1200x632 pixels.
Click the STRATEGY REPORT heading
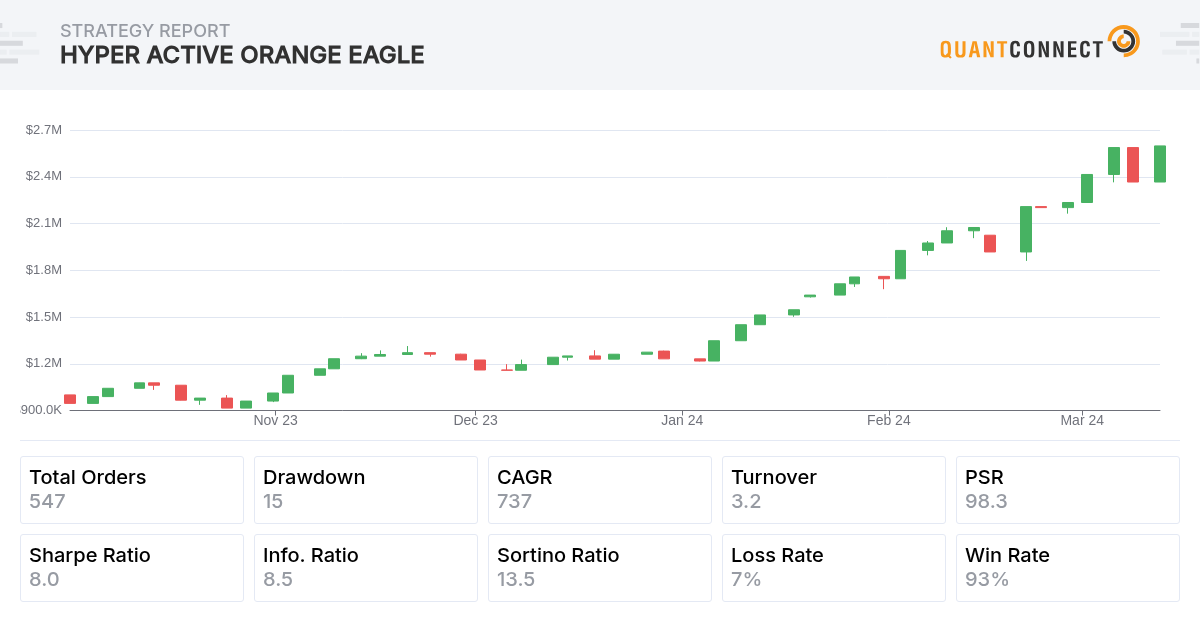(x=145, y=31)
